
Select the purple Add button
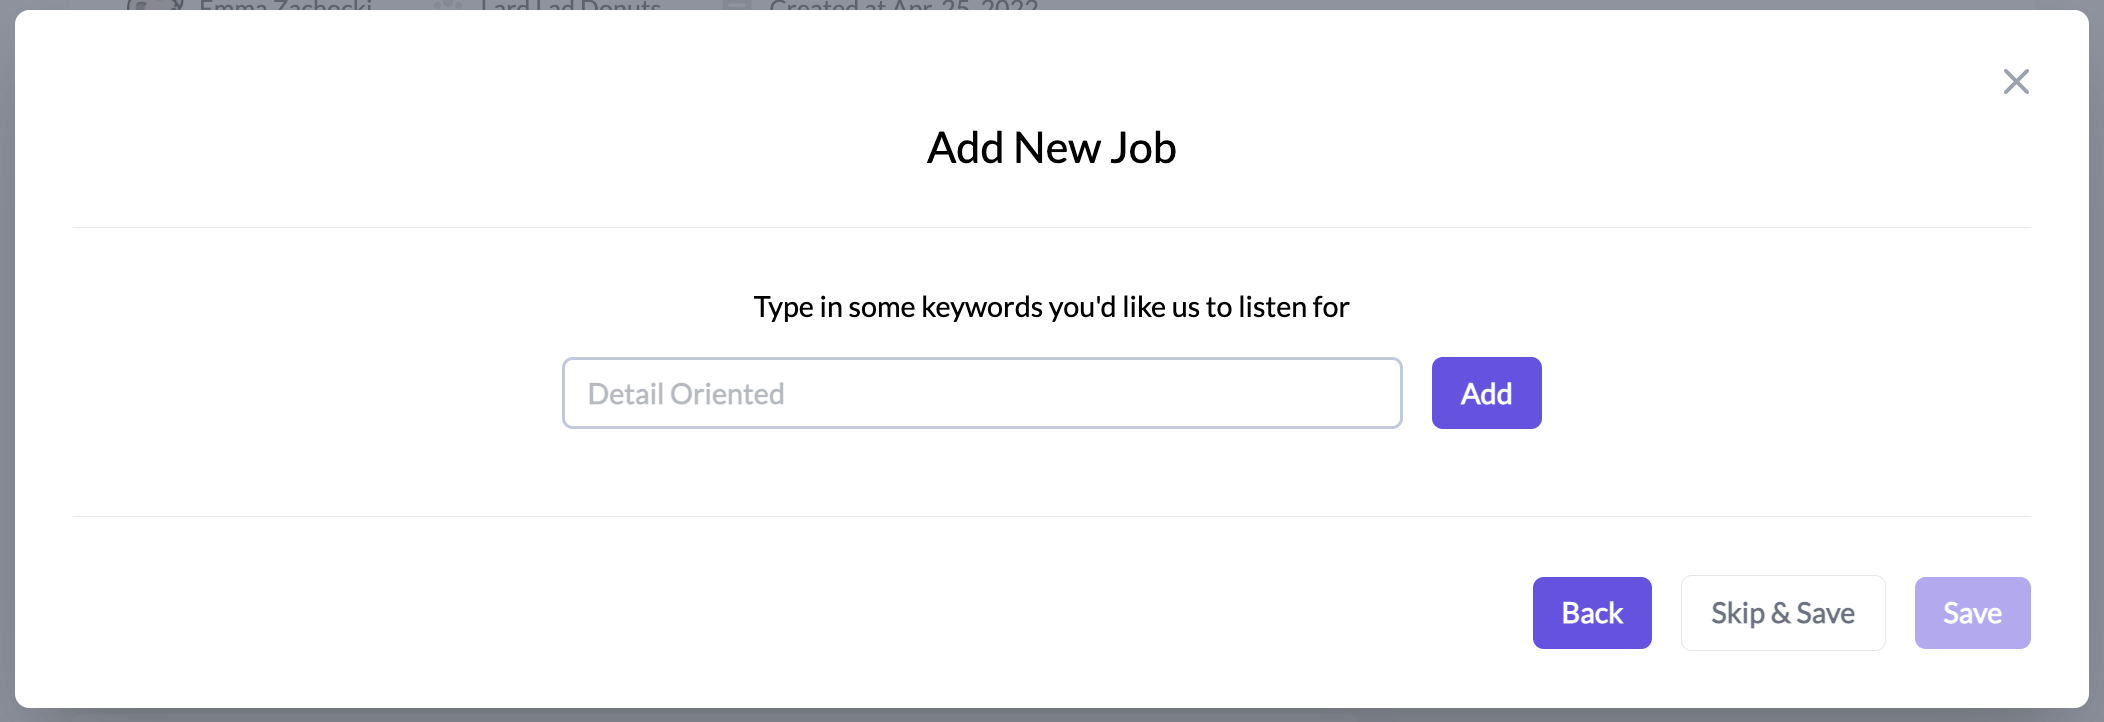(x=1486, y=393)
